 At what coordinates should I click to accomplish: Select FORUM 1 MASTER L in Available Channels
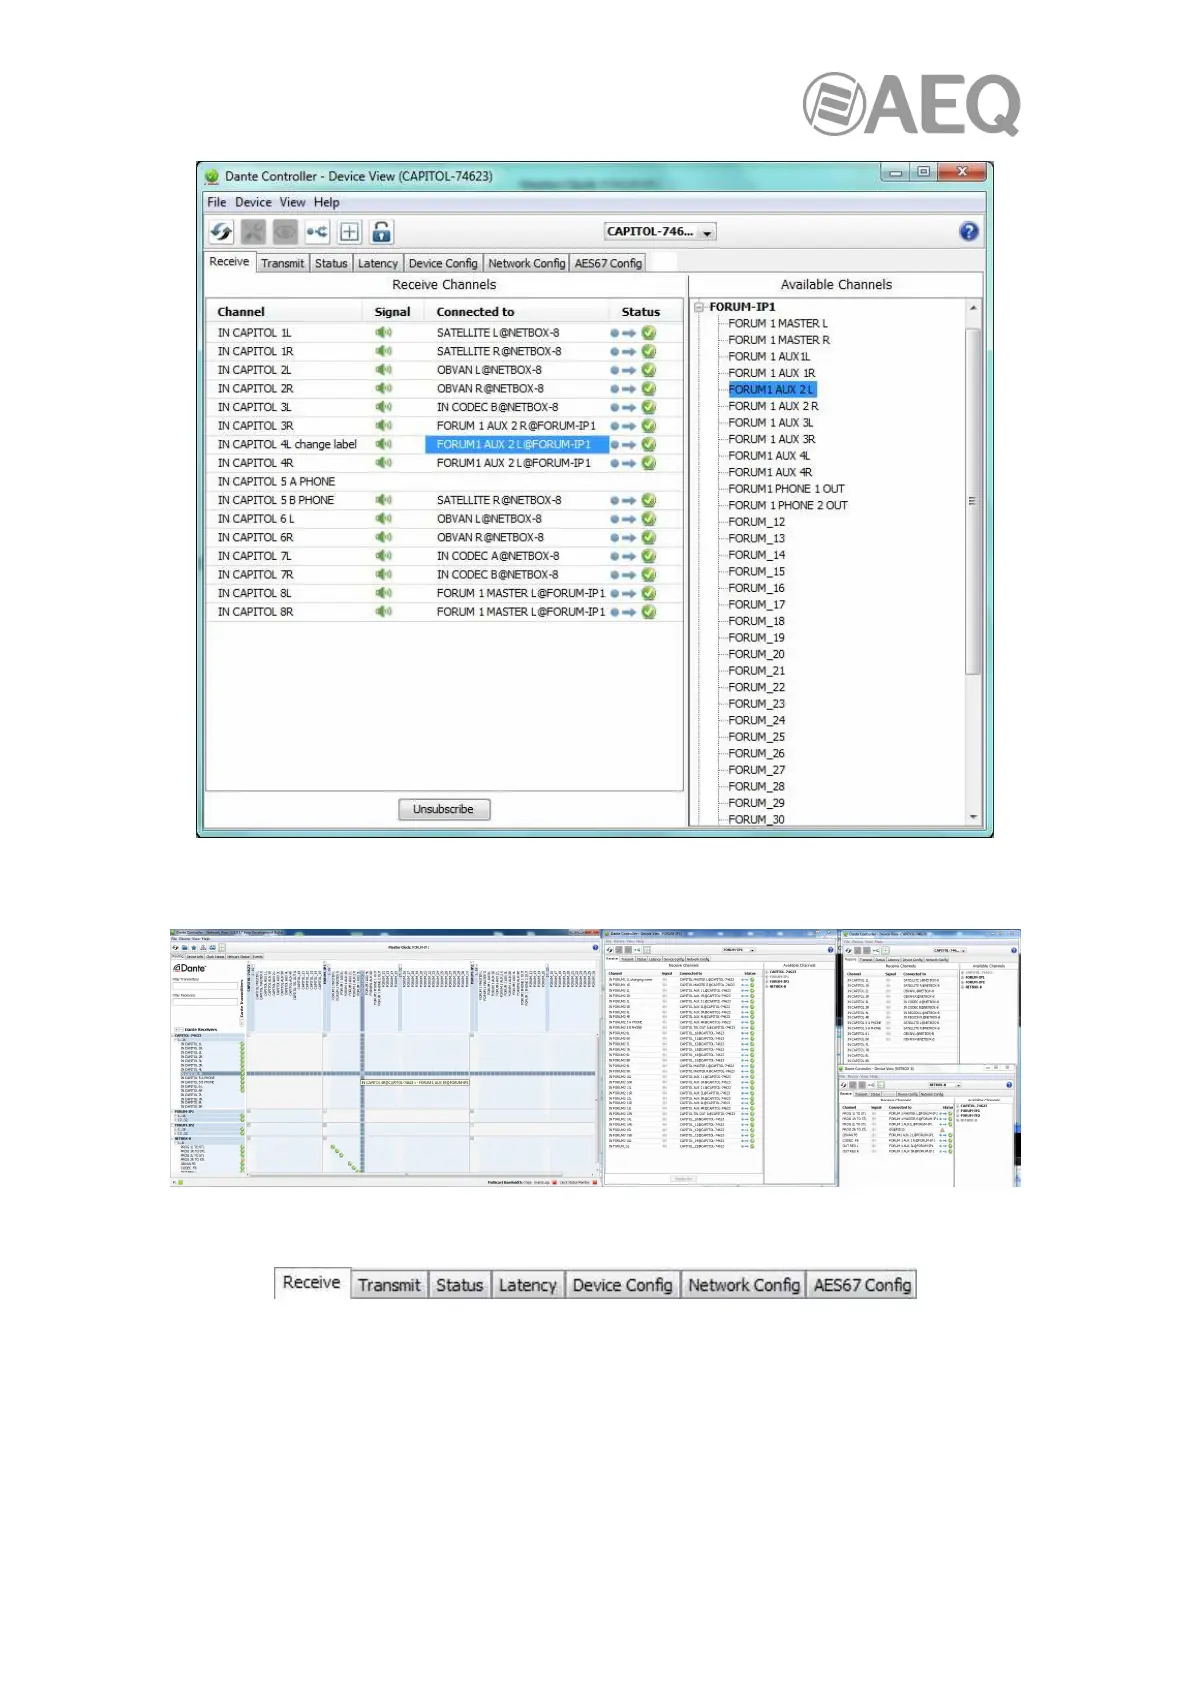point(778,324)
